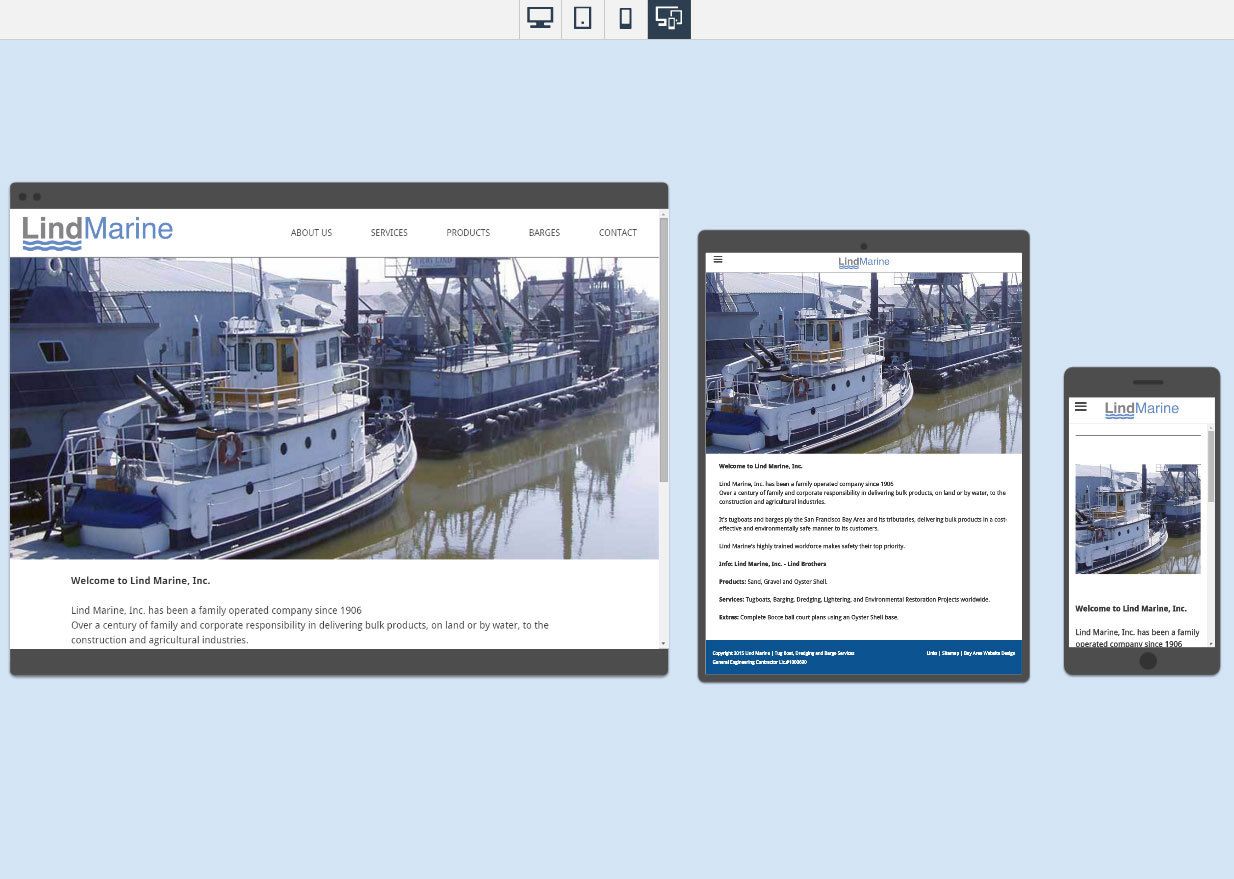Switch to tablet preview icon
Image resolution: width=1234 pixels, height=879 pixels.
[583, 19]
